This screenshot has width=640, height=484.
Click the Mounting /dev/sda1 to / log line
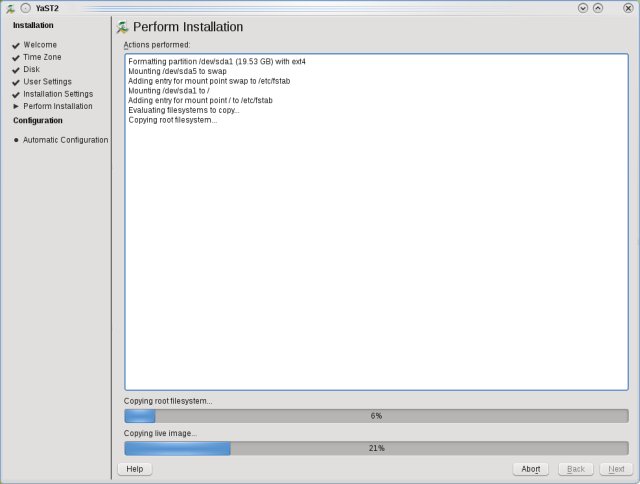(x=169, y=91)
